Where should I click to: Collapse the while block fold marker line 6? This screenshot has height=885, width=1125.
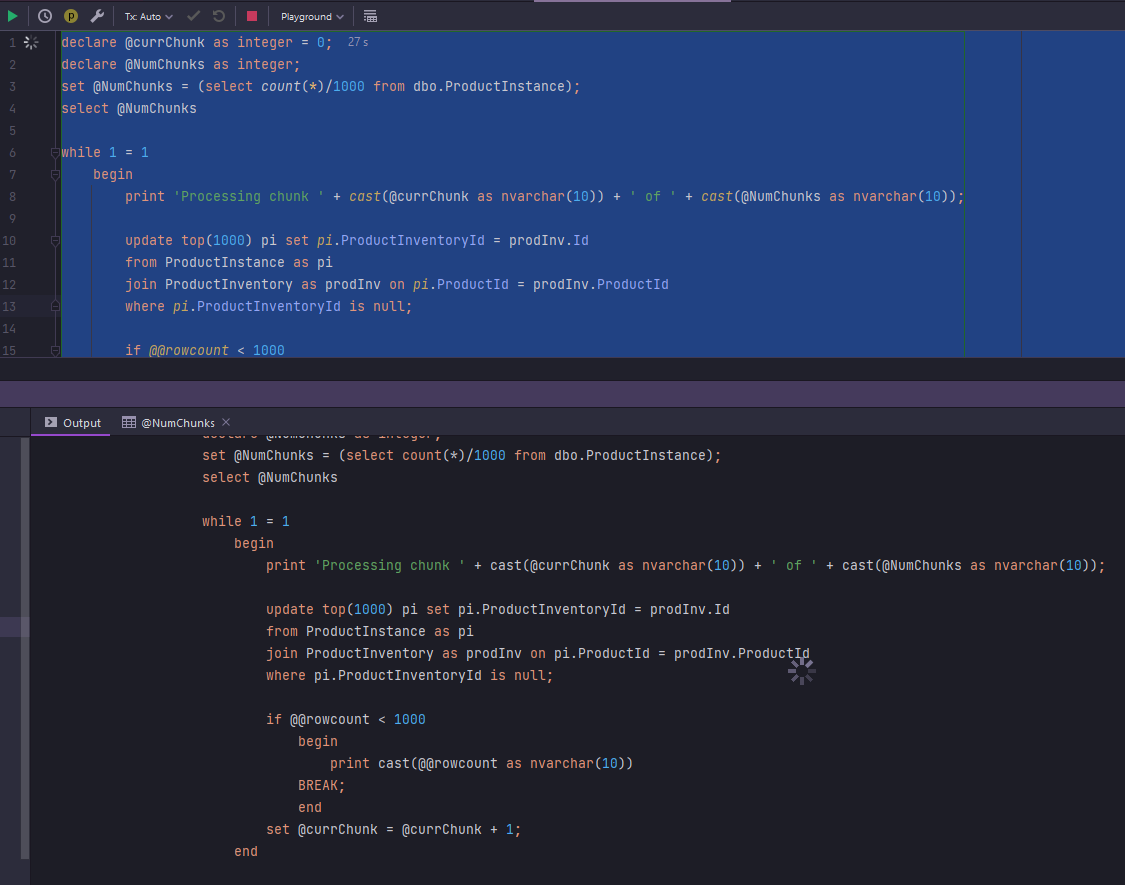click(55, 152)
